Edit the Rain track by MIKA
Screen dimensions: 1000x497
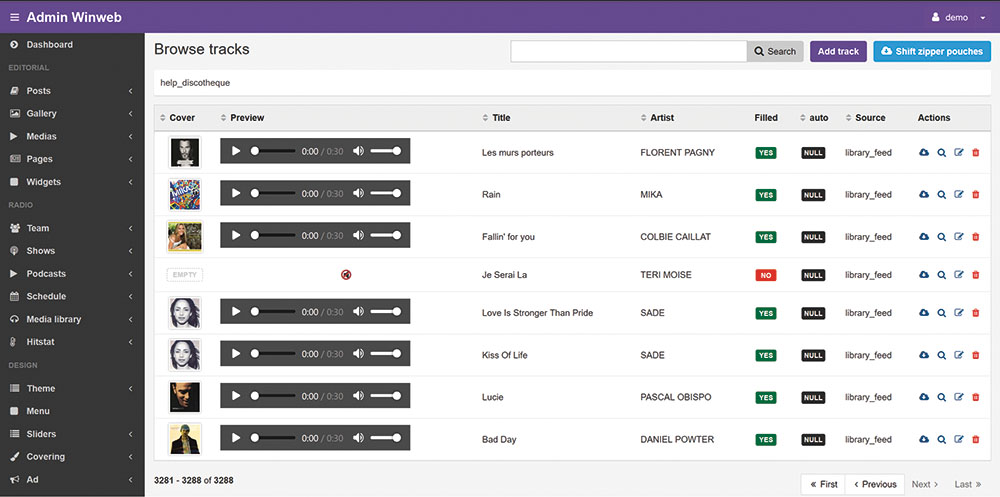pos(959,195)
